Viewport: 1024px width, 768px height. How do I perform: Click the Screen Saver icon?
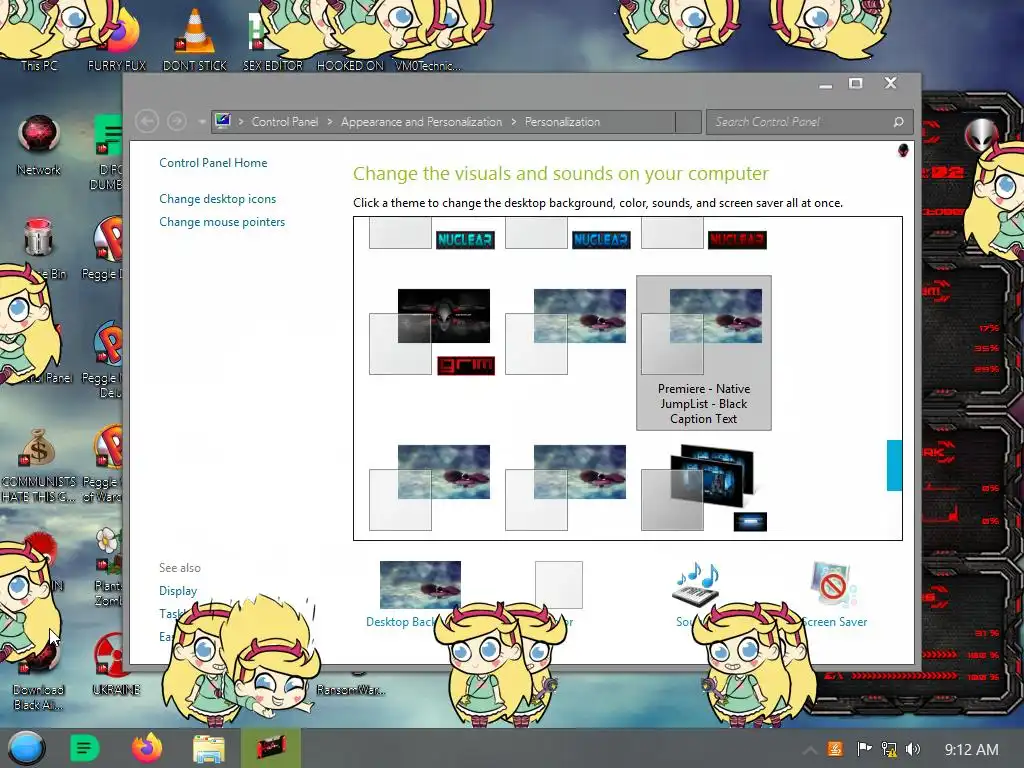pyautogui.click(x=833, y=584)
